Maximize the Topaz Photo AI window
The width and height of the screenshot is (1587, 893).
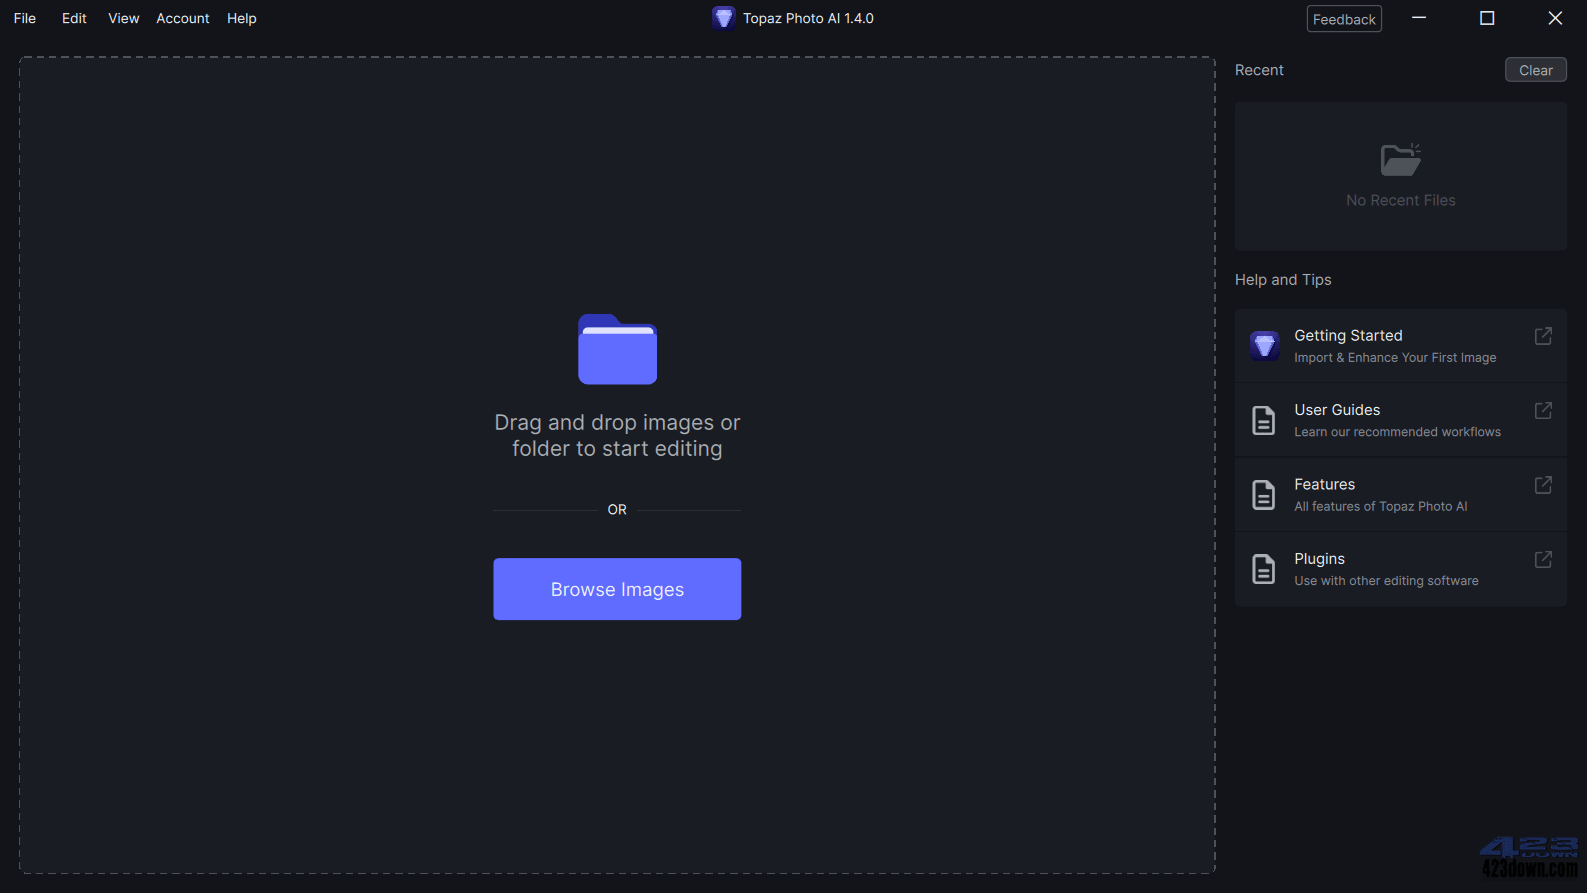click(x=1487, y=18)
